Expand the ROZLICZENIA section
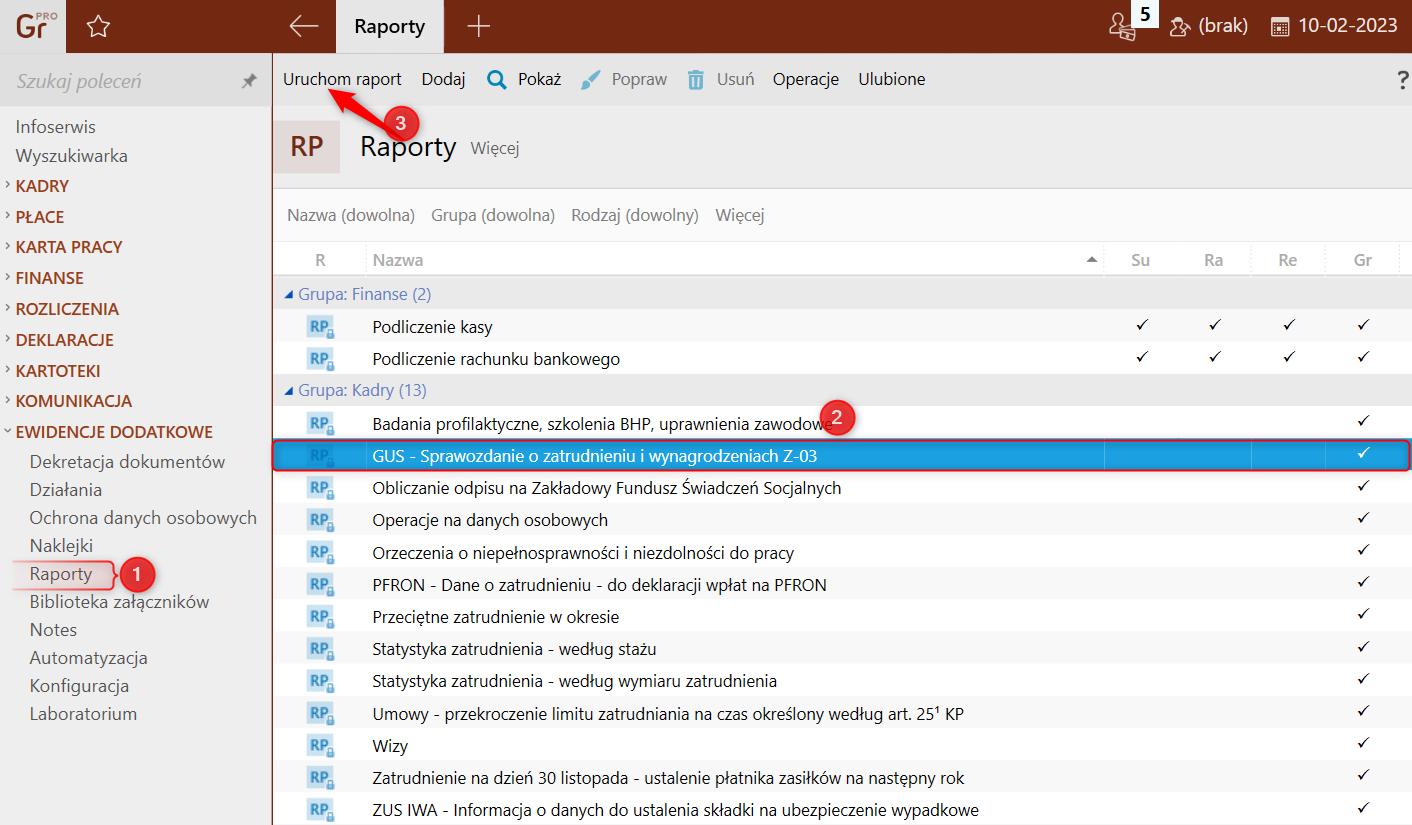Viewport: 1412px width, 825px height. [x=67, y=309]
